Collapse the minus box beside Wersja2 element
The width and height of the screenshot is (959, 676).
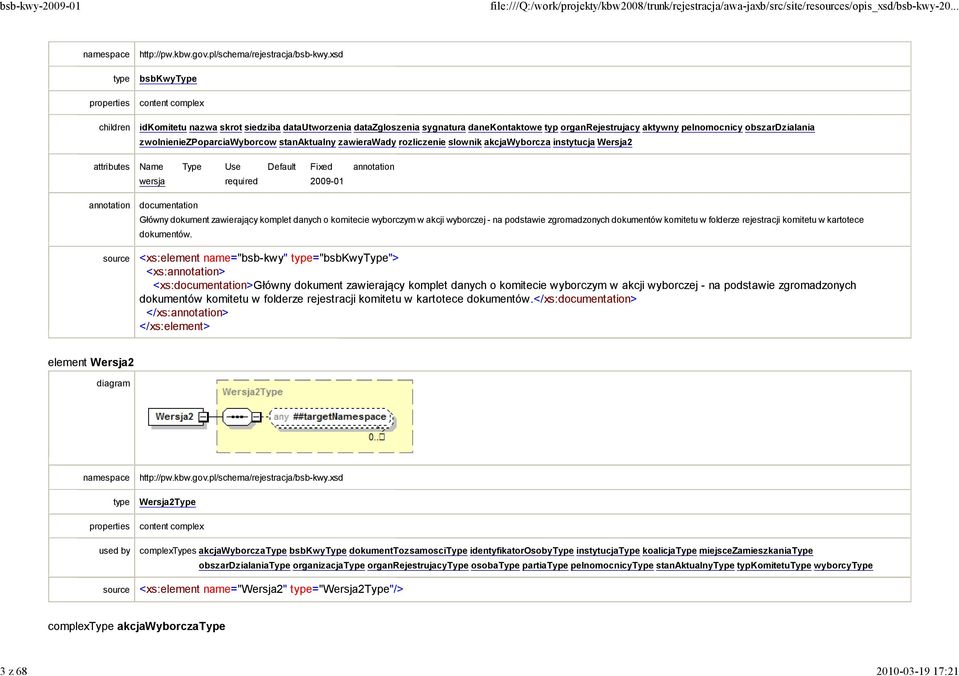(x=203, y=417)
